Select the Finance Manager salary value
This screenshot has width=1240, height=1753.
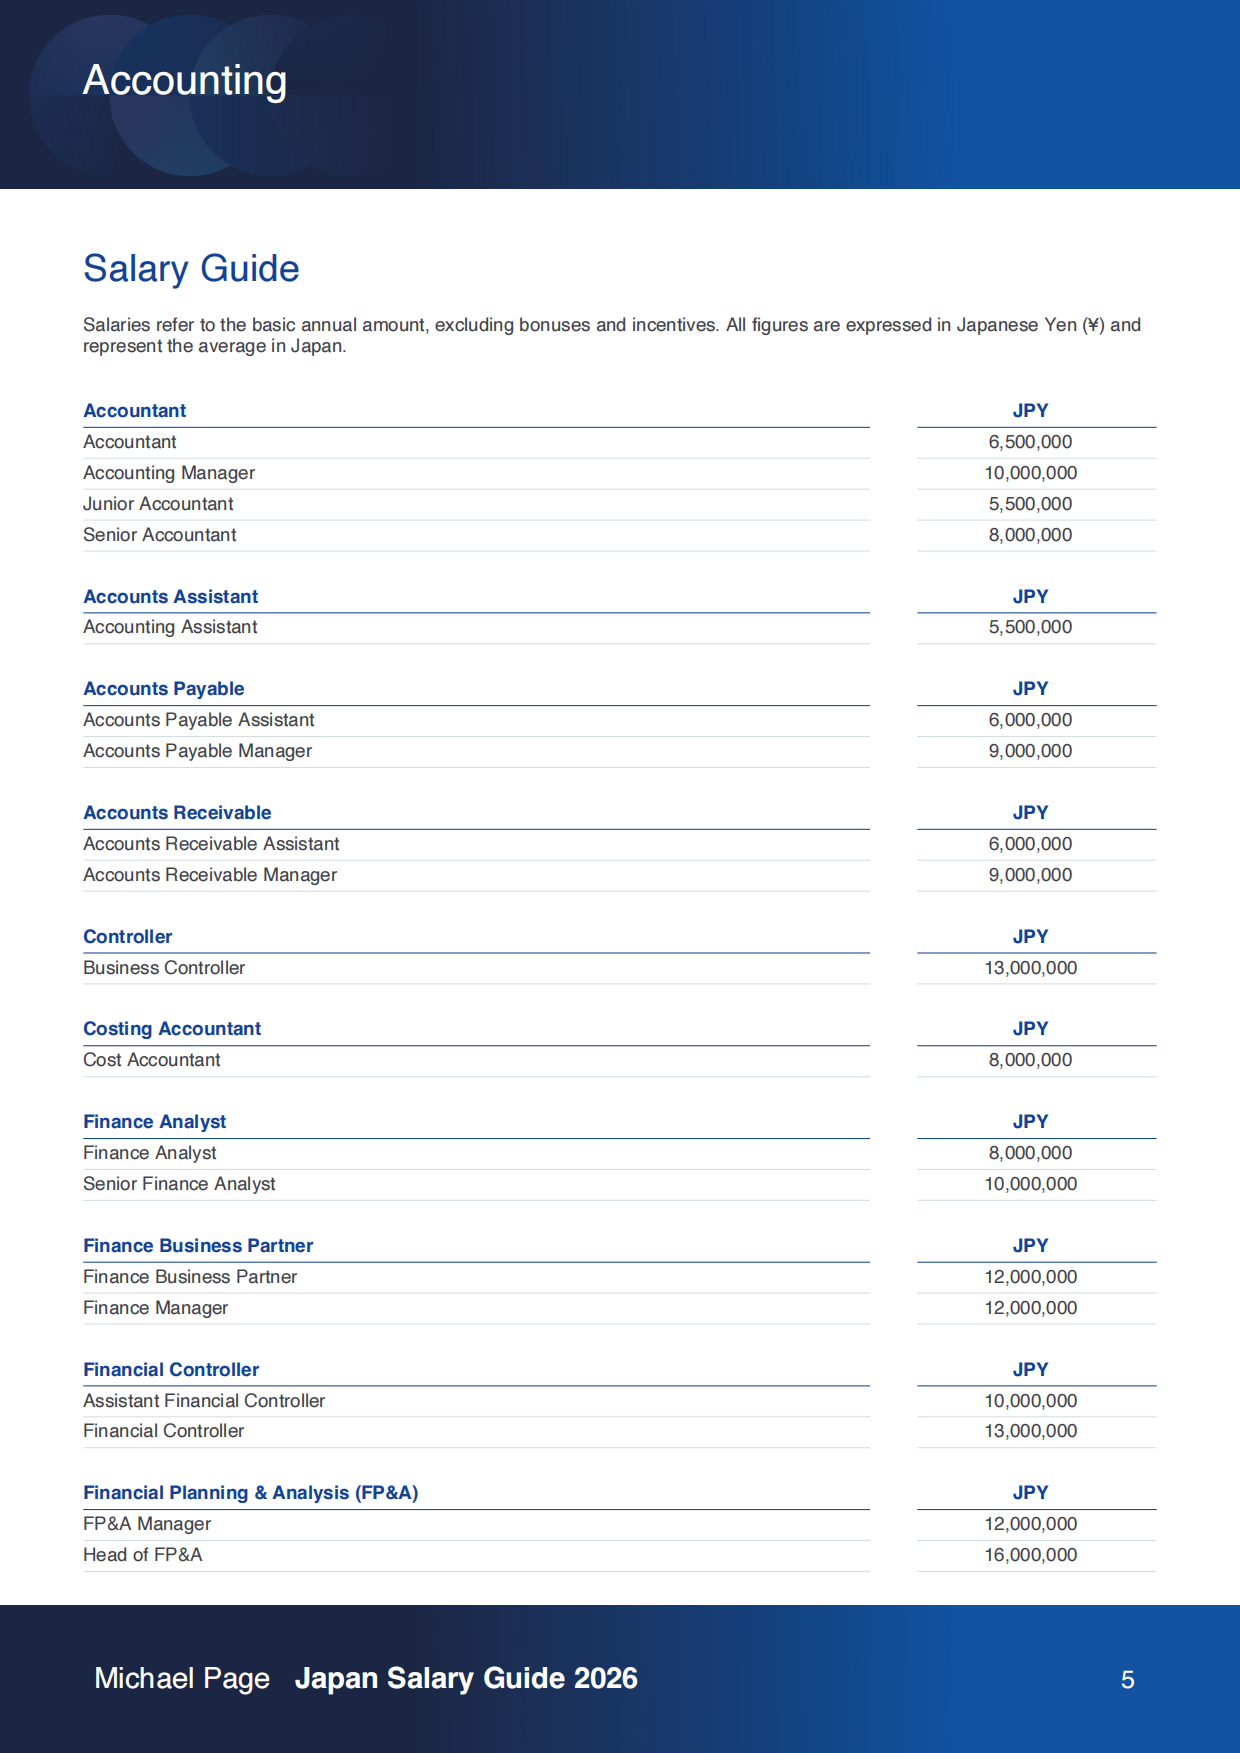pos(1030,1308)
